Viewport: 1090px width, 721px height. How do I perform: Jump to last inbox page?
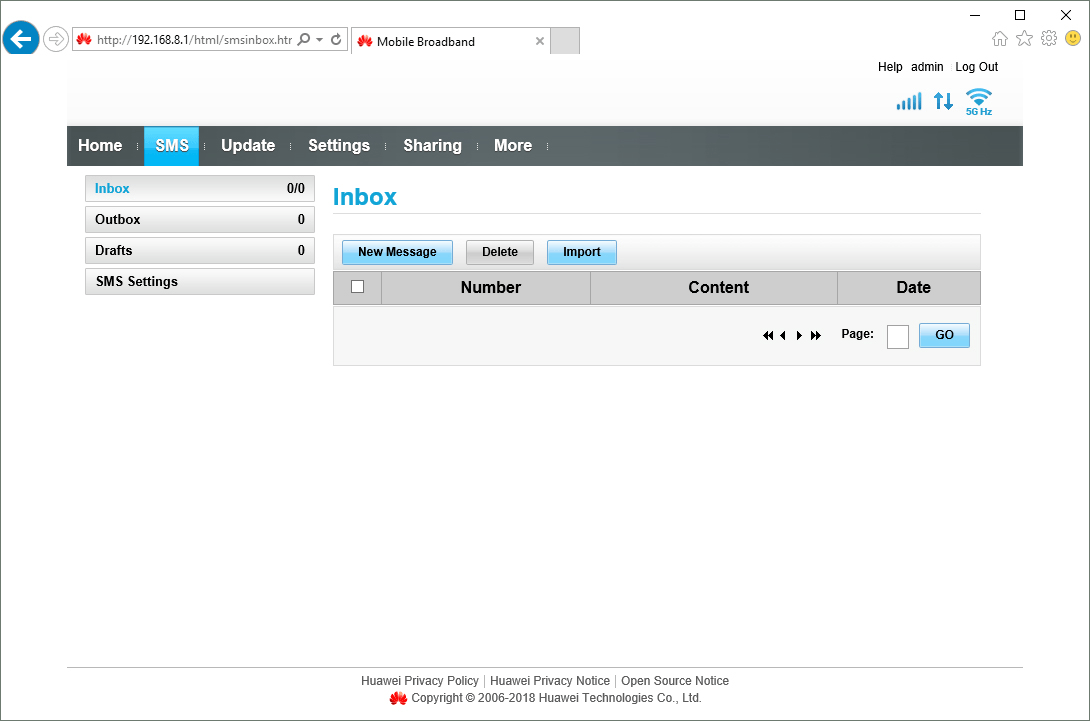tap(816, 336)
